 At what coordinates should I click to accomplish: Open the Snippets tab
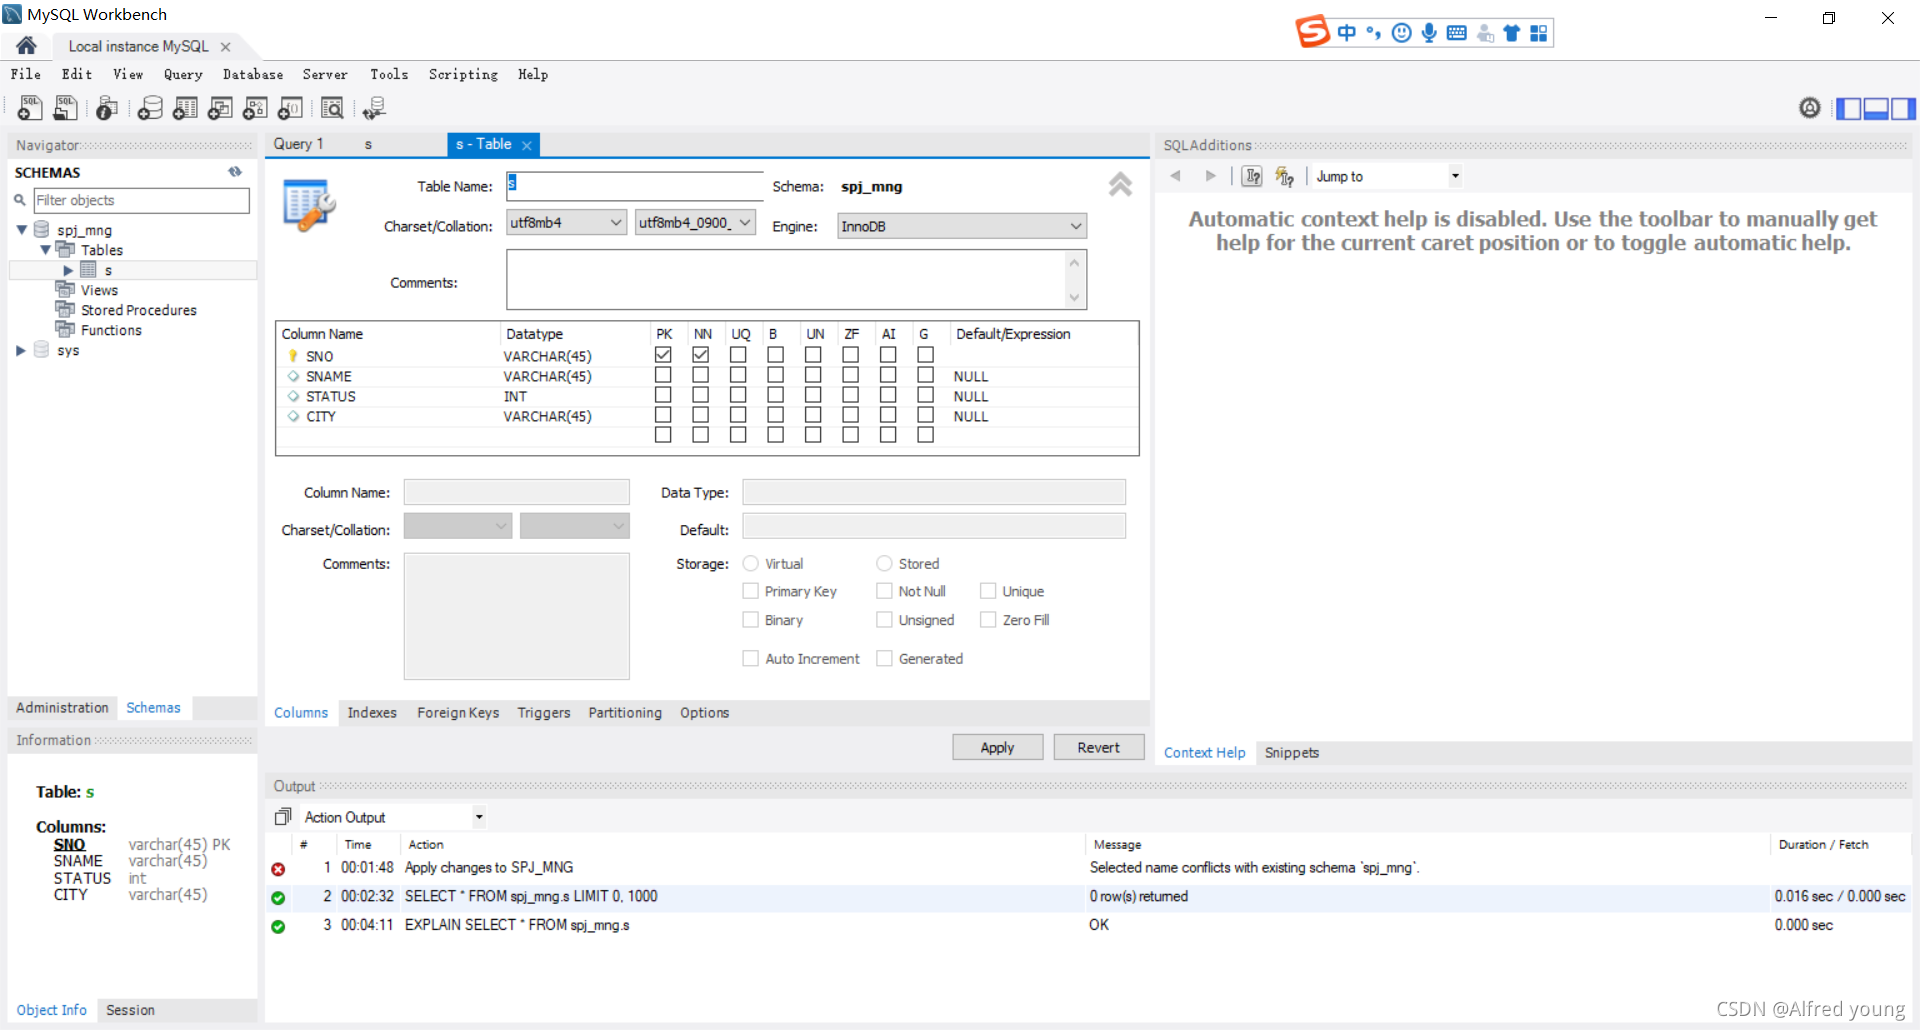1291,752
